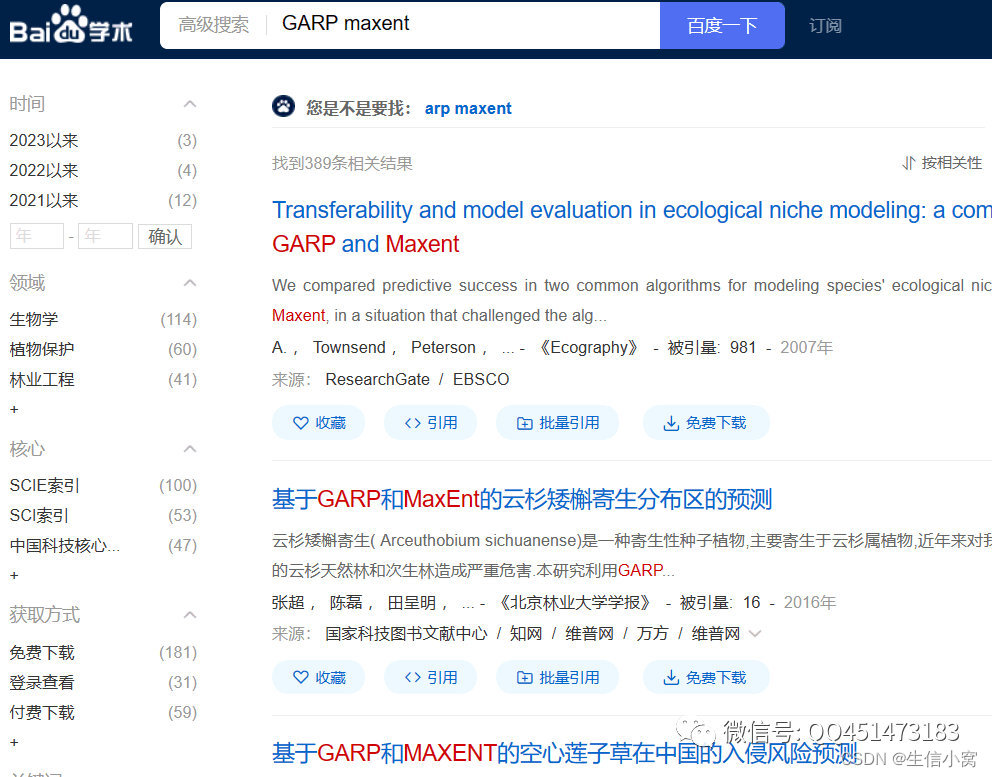The height and width of the screenshot is (777, 992).
Task: Open 高级搜索 advanced search
Action: (x=213, y=25)
